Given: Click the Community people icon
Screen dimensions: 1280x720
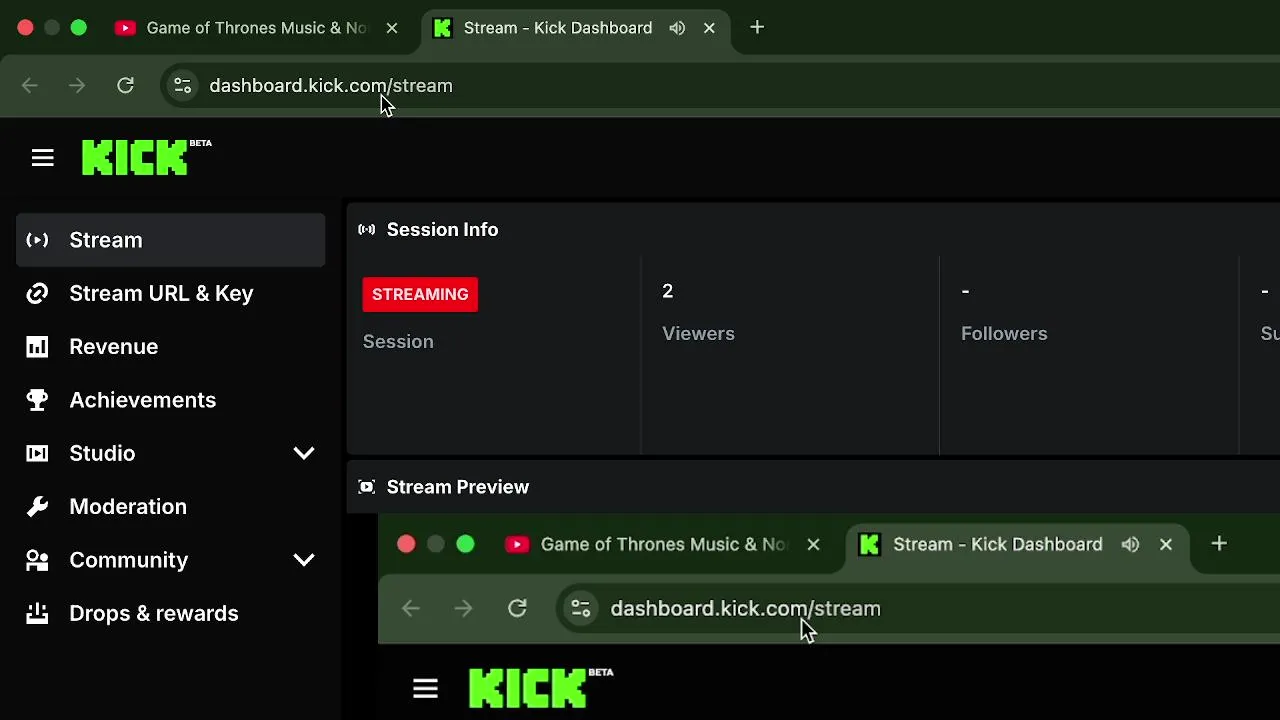Looking at the screenshot, I should click(x=37, y=560).
